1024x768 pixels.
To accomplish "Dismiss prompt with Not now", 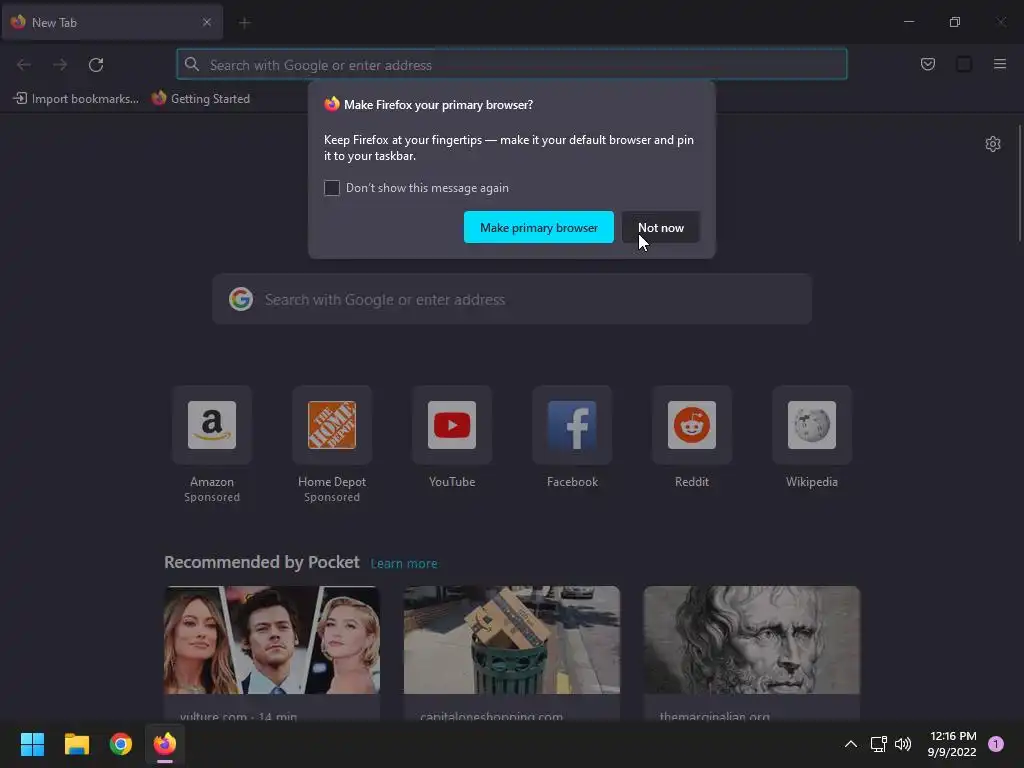I will [661, 227].
